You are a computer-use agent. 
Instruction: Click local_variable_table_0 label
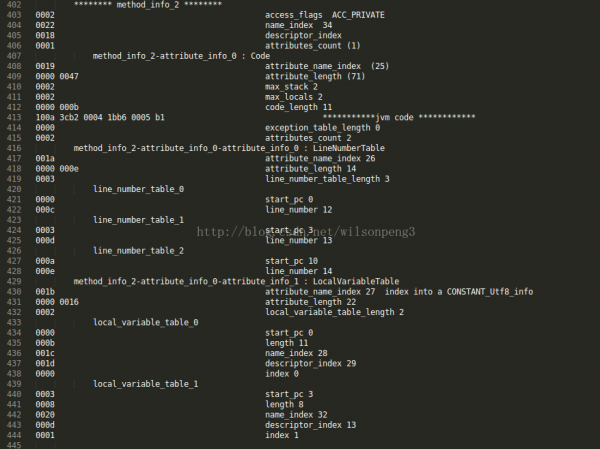(x=145, y=322)
